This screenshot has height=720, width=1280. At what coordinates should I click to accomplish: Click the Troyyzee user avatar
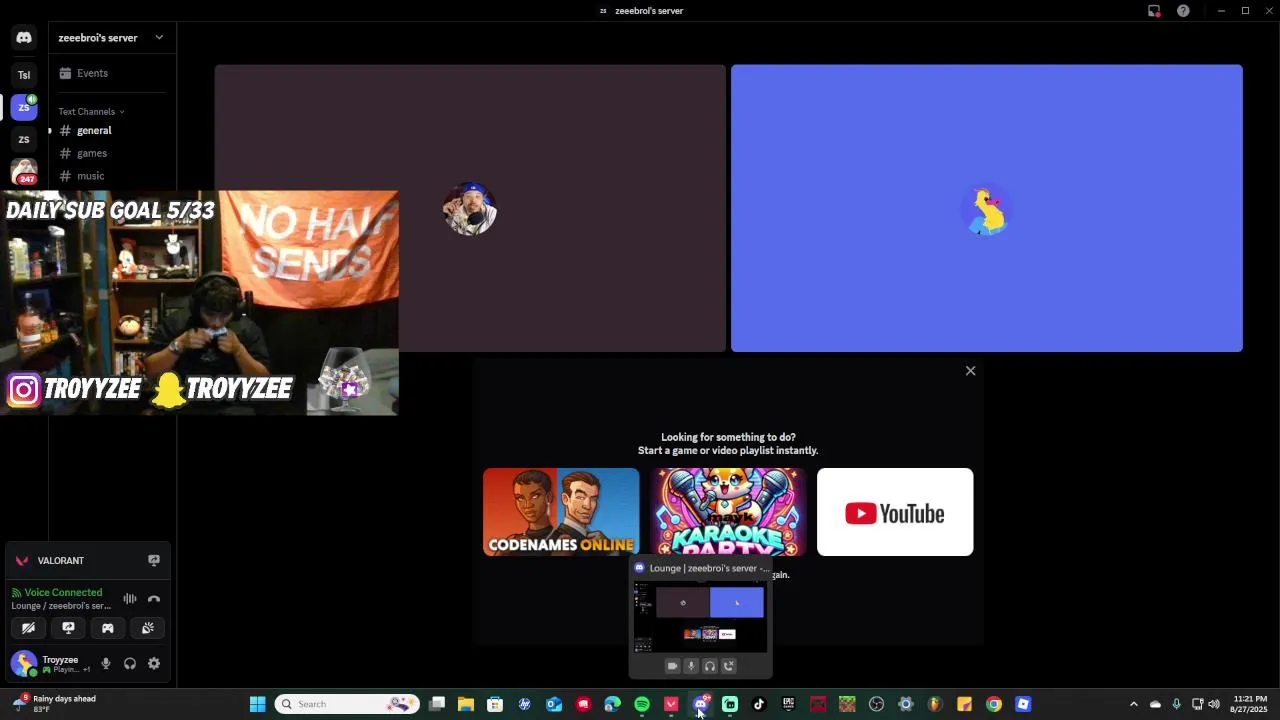coord(24,663)
